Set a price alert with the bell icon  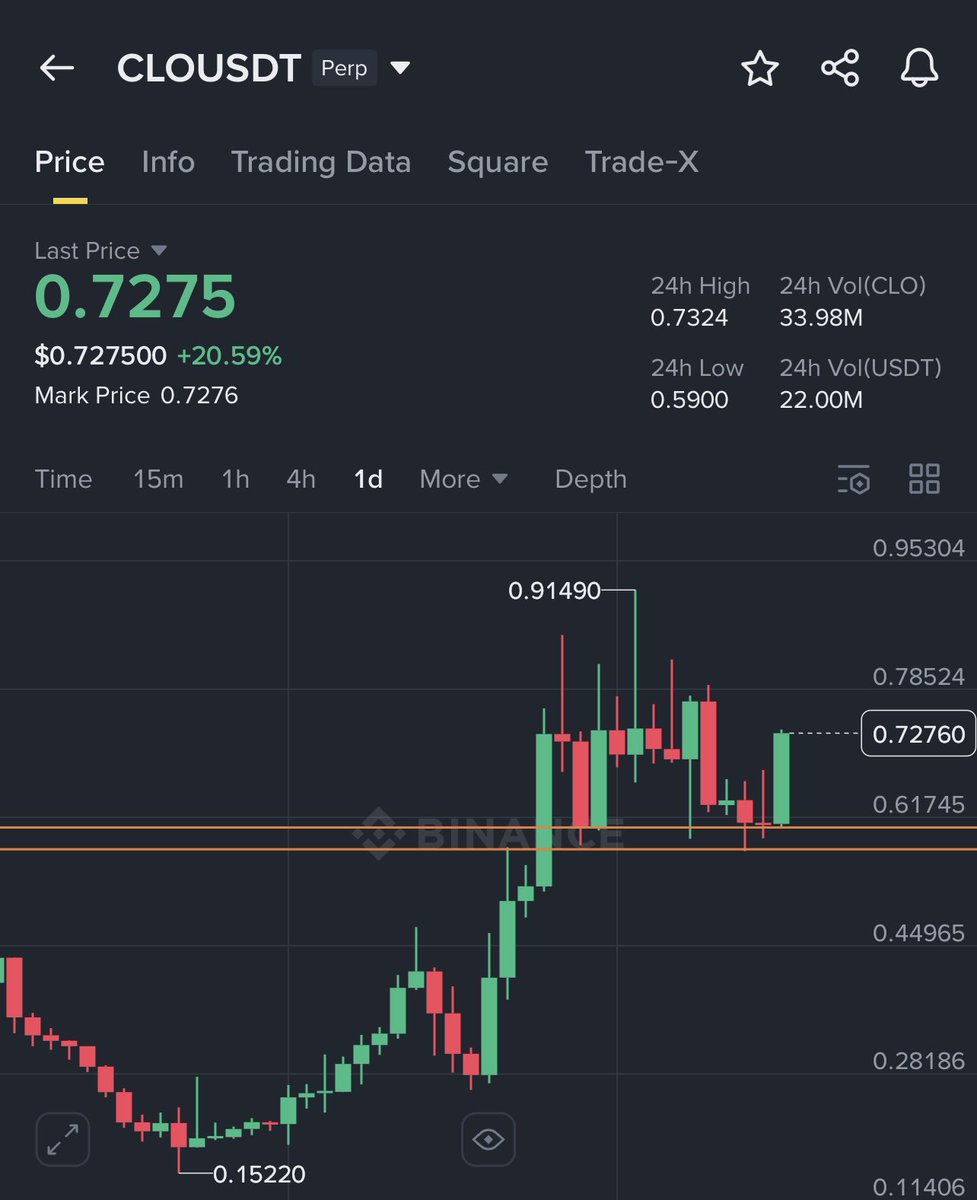pos(919,68)
